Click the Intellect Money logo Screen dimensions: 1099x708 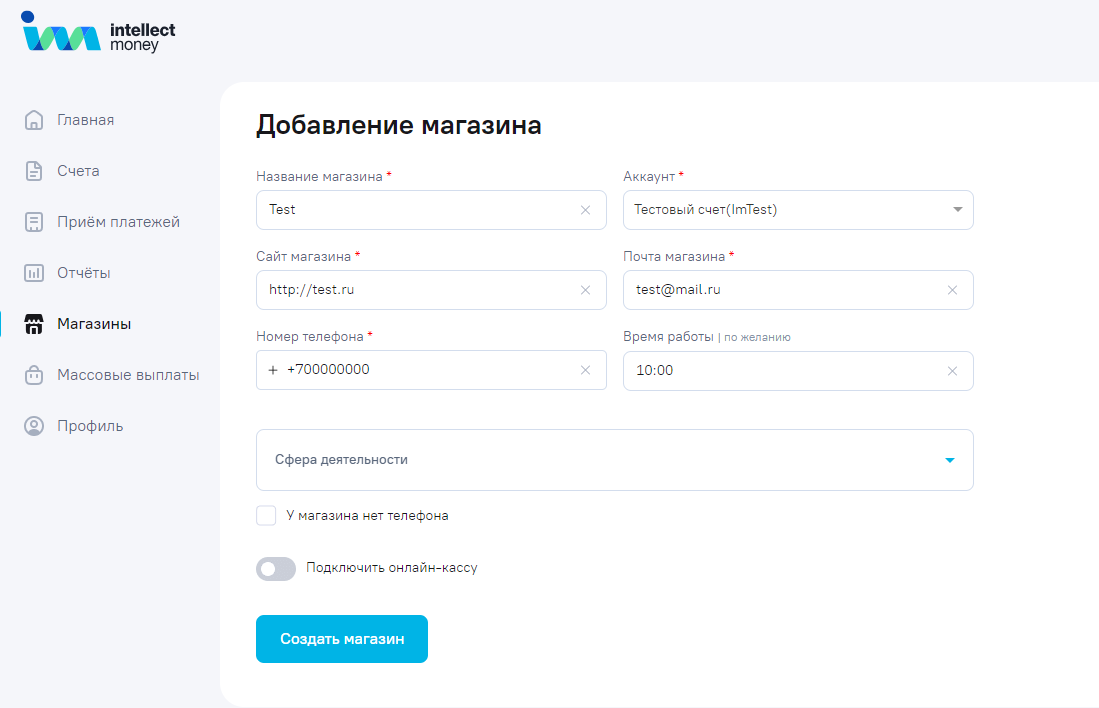98,33
